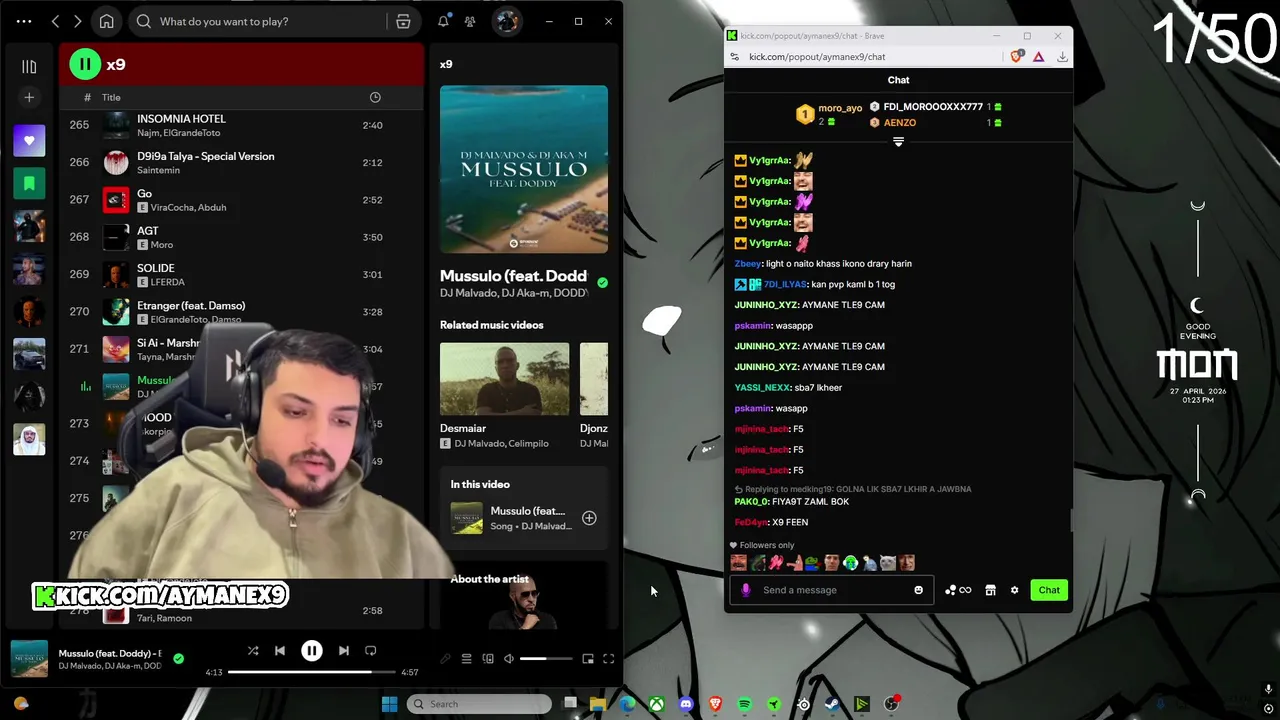Create a new playlist with plus icon
Image resolution: width=1280 pixels, height=720 pixels.
(x=29, y=97)
